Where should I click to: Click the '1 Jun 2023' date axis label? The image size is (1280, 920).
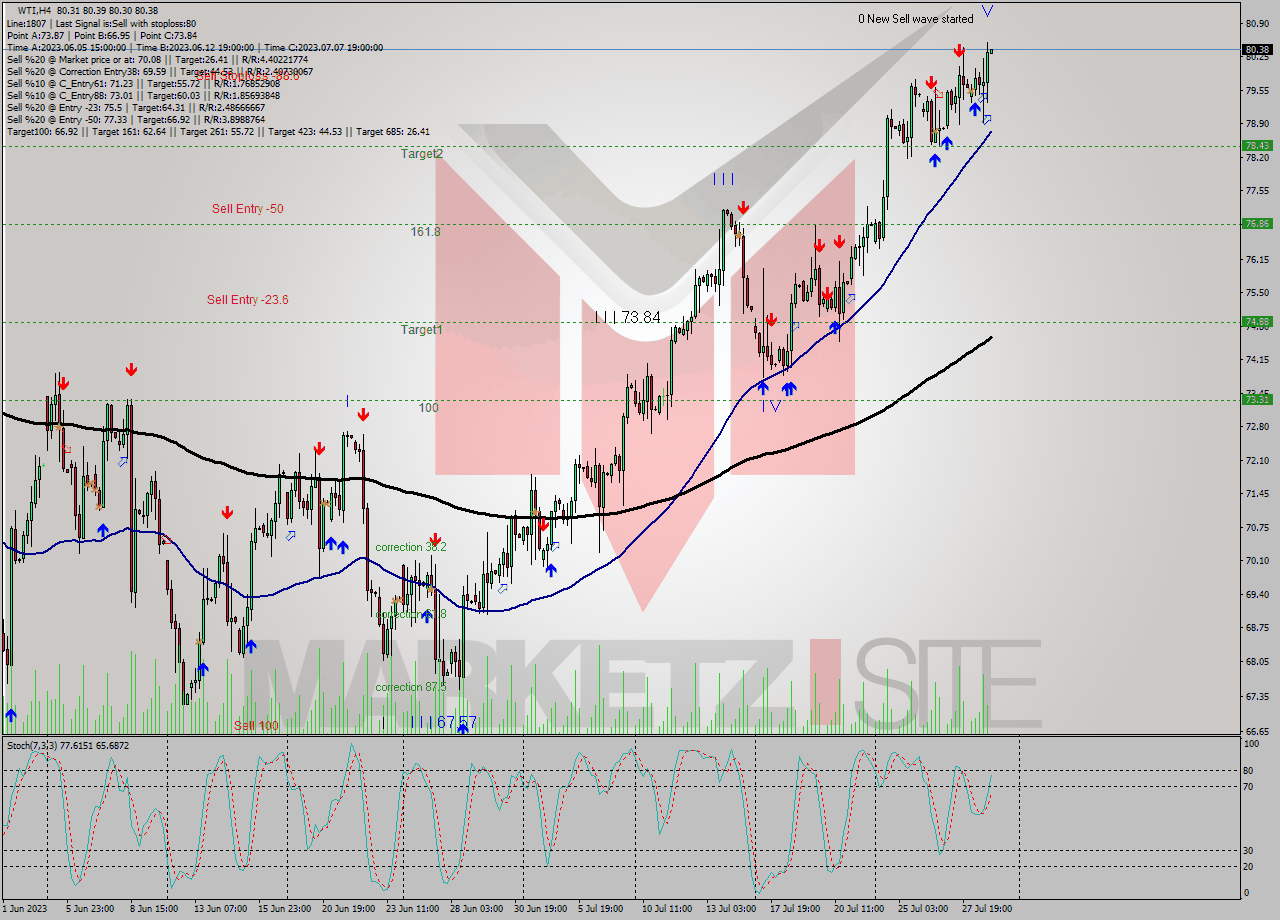(x=25, y=909)
